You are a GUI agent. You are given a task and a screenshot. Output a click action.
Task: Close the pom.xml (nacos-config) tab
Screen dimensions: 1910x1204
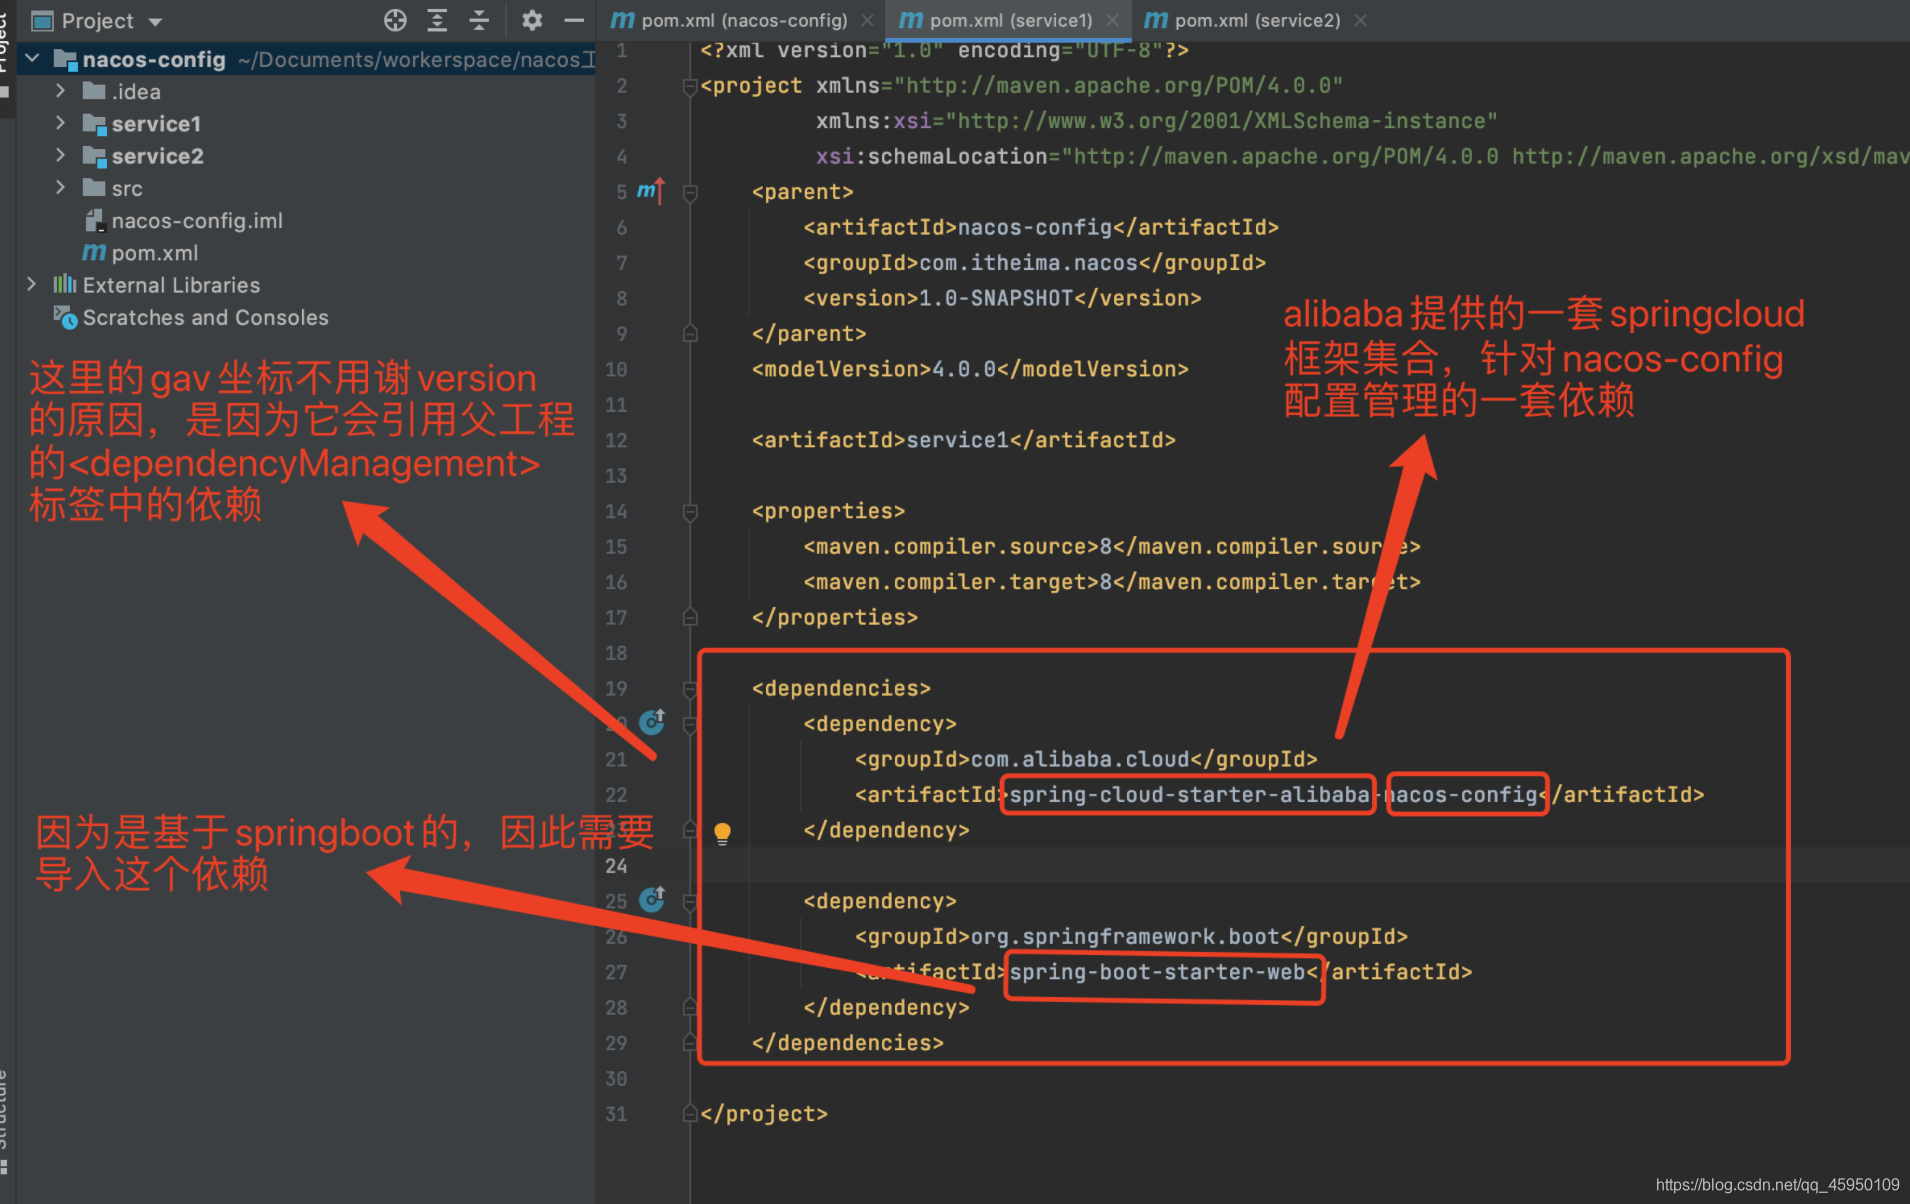868,20
